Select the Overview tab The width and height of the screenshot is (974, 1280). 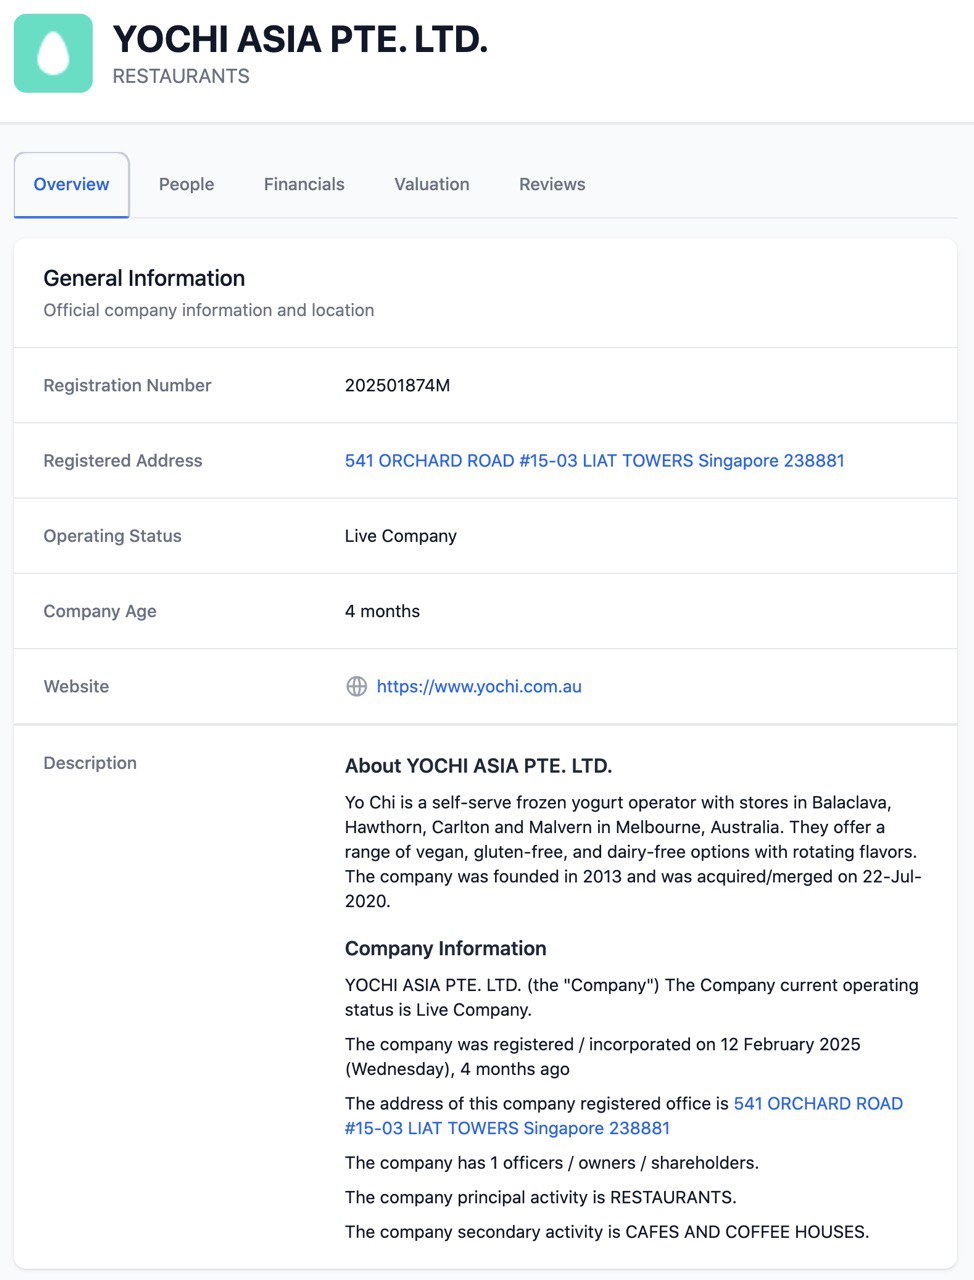(x=71, y=184)
